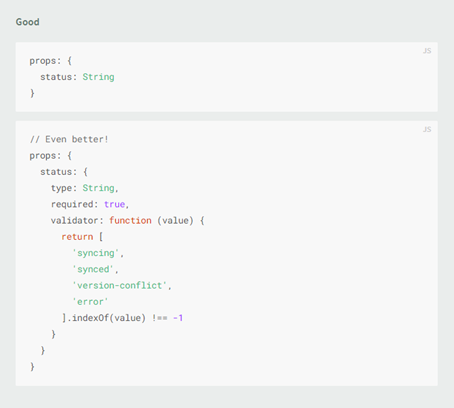Click the purple true keyword
Viewport: 454px width, 408px height.
tap(114, 204)
